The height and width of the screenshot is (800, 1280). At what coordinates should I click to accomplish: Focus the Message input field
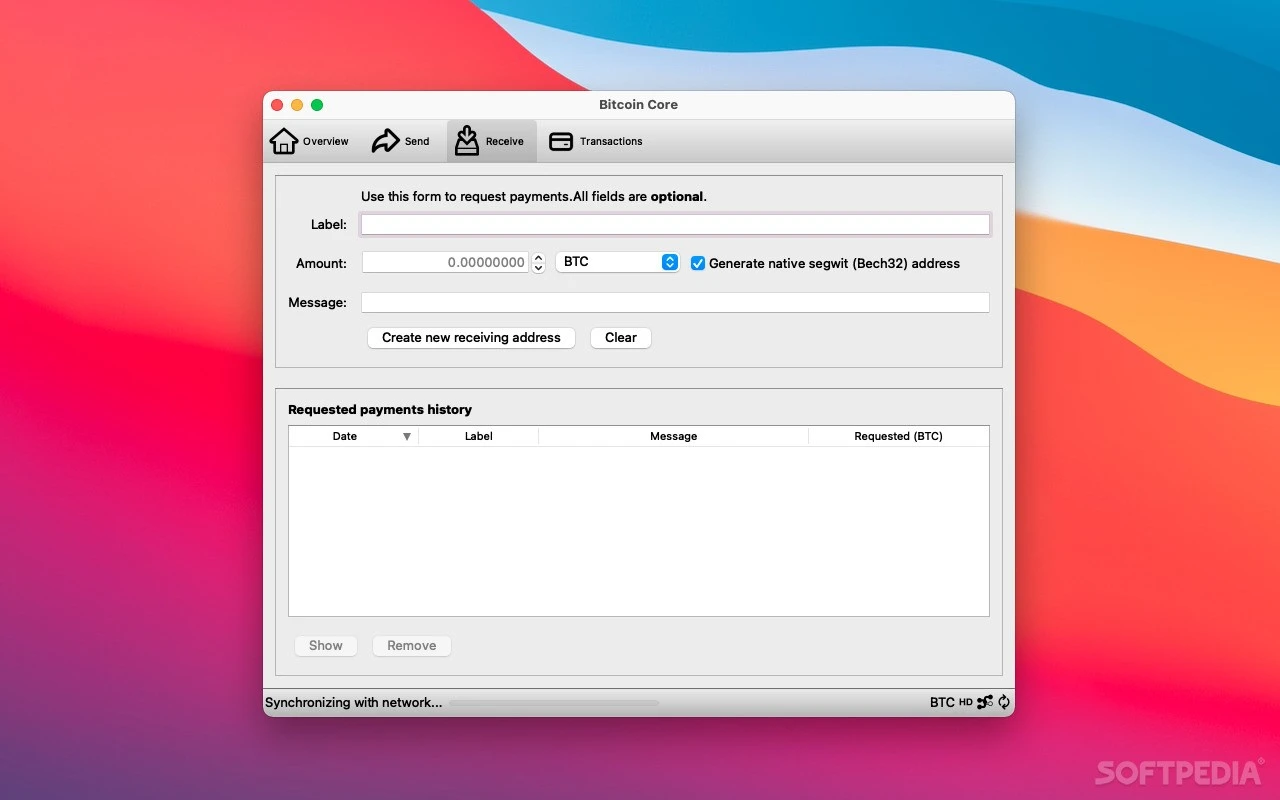tap(675, 302)
